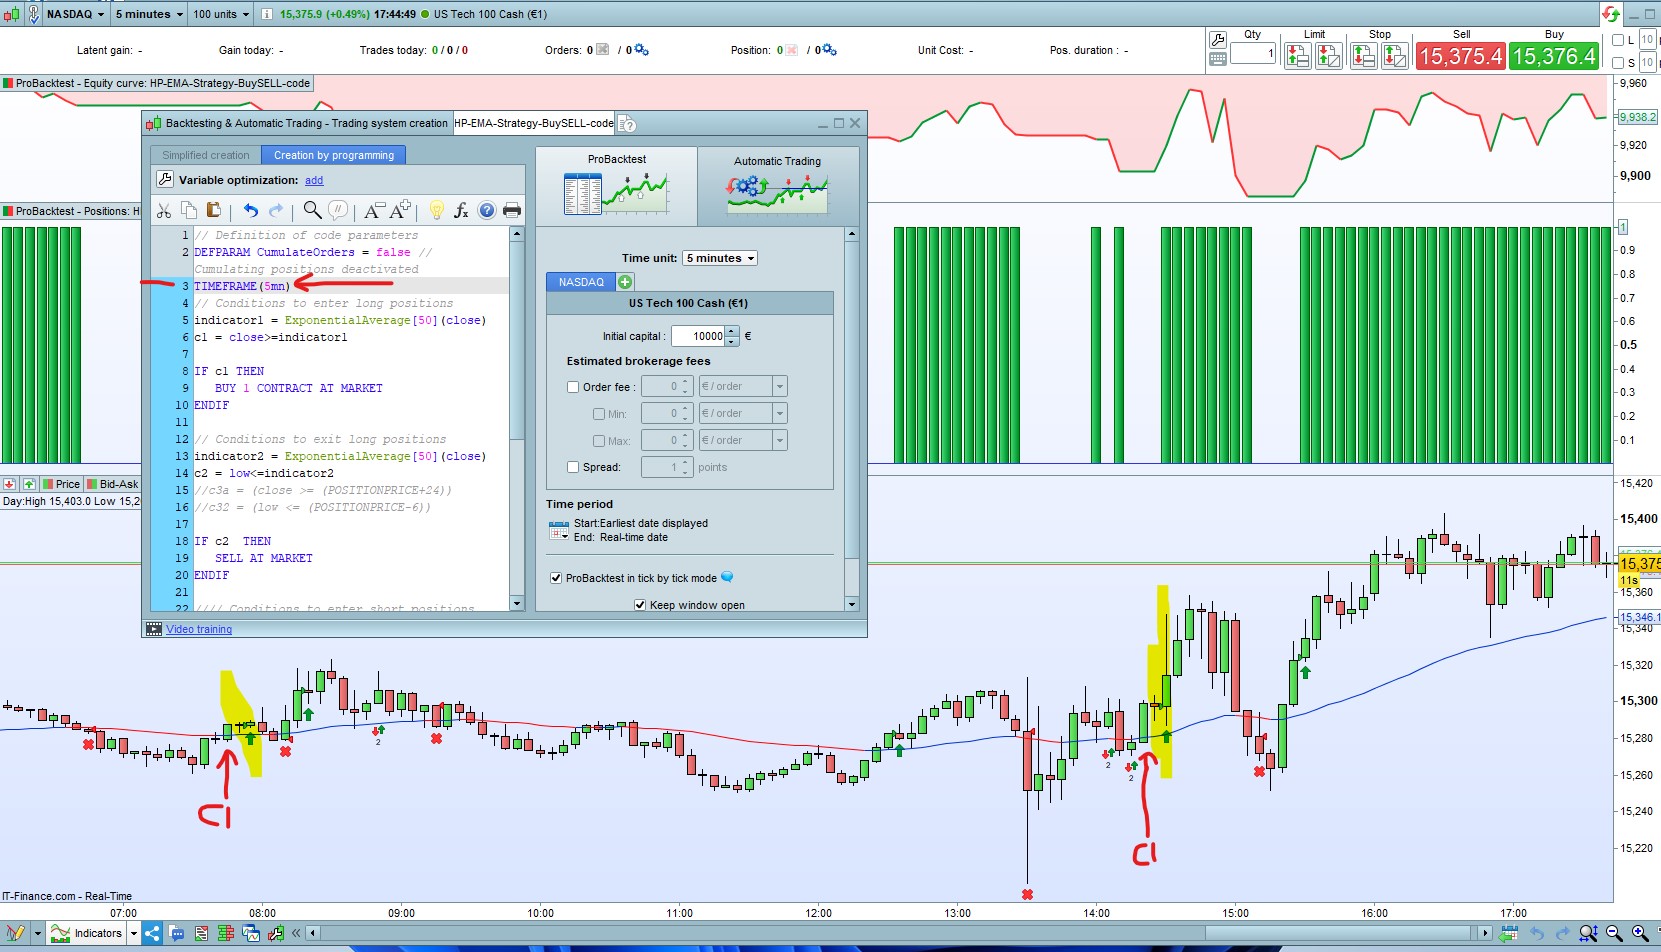Switch to the ProBacktest tab
Screen dimensions: 1661x952
pos(617,186)
